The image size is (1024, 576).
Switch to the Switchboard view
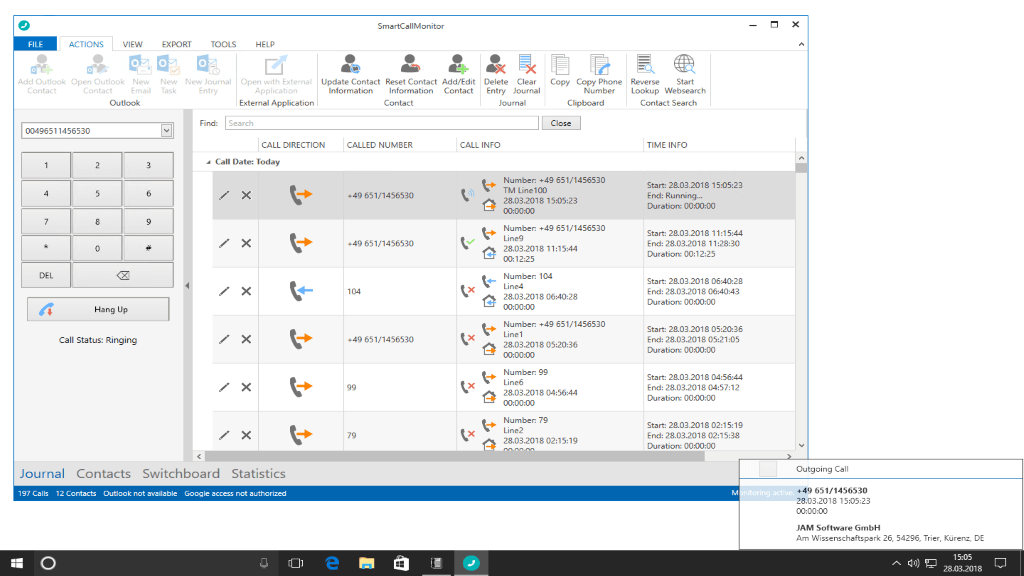(x=181, y=473)
